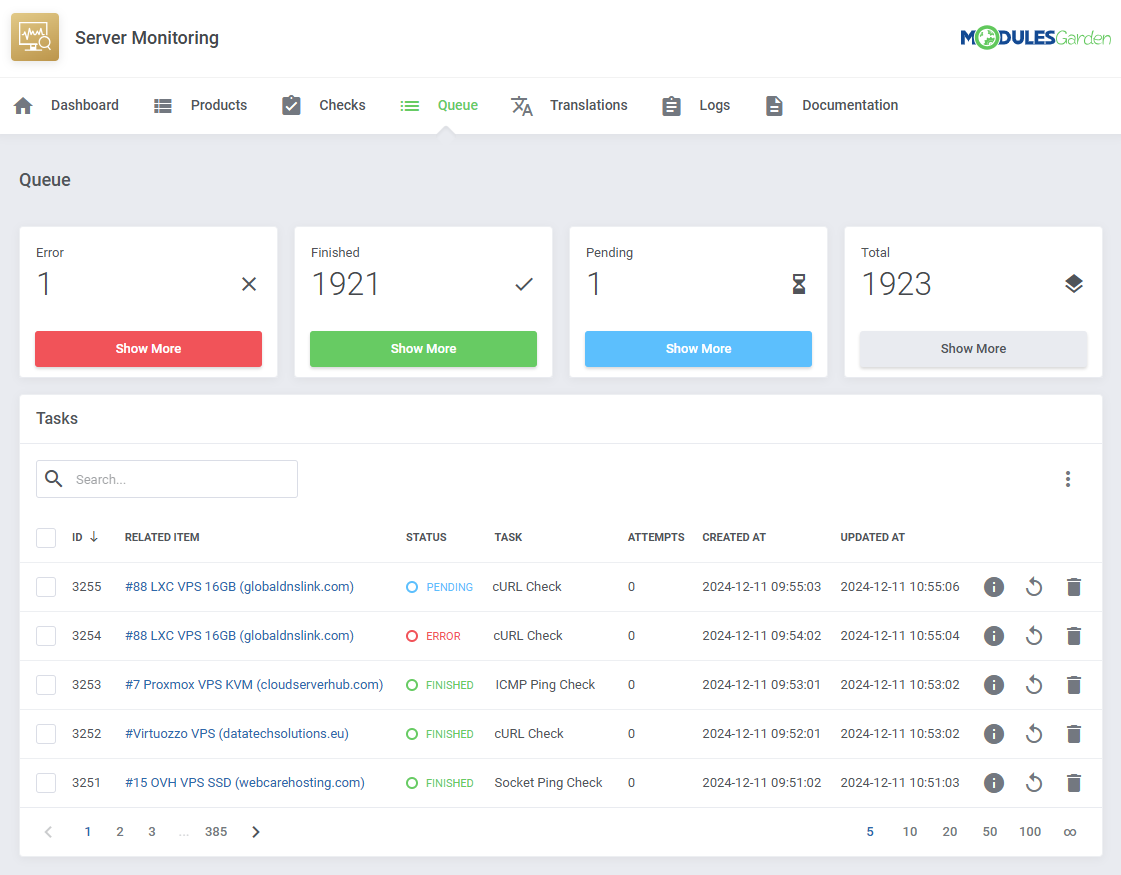Click the checkmark icon in Finished card
Screen dimensions: 1121x875
click(524, 285)
